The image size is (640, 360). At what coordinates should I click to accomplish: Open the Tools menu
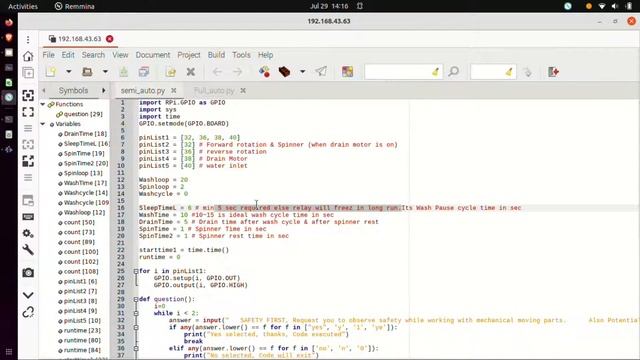[241, 55]
